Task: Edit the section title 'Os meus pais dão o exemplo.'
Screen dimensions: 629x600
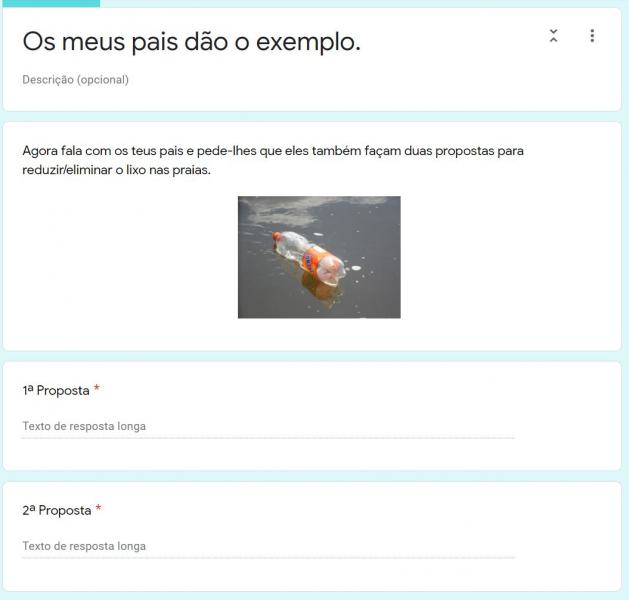Action: click(x=191, y=42)
